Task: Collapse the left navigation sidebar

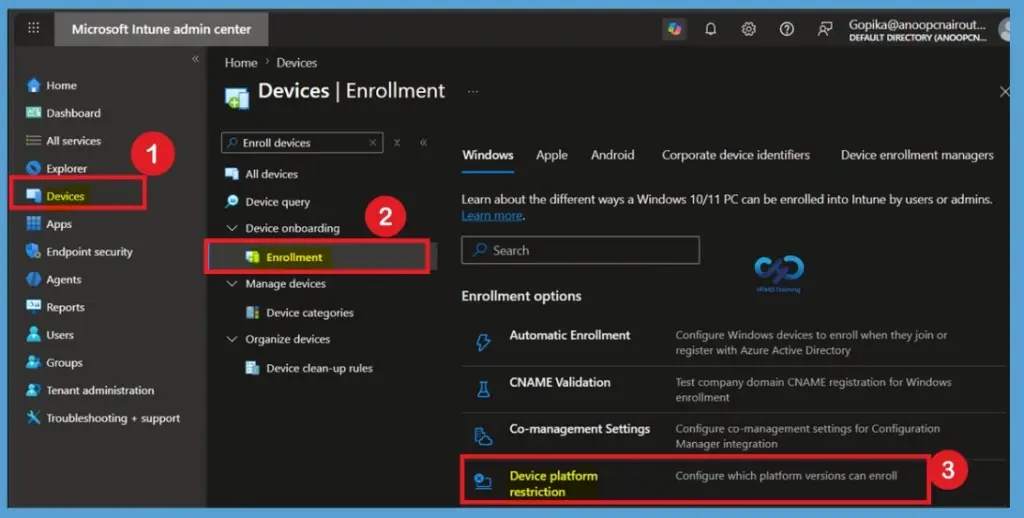Action: (x=195, y=59)
